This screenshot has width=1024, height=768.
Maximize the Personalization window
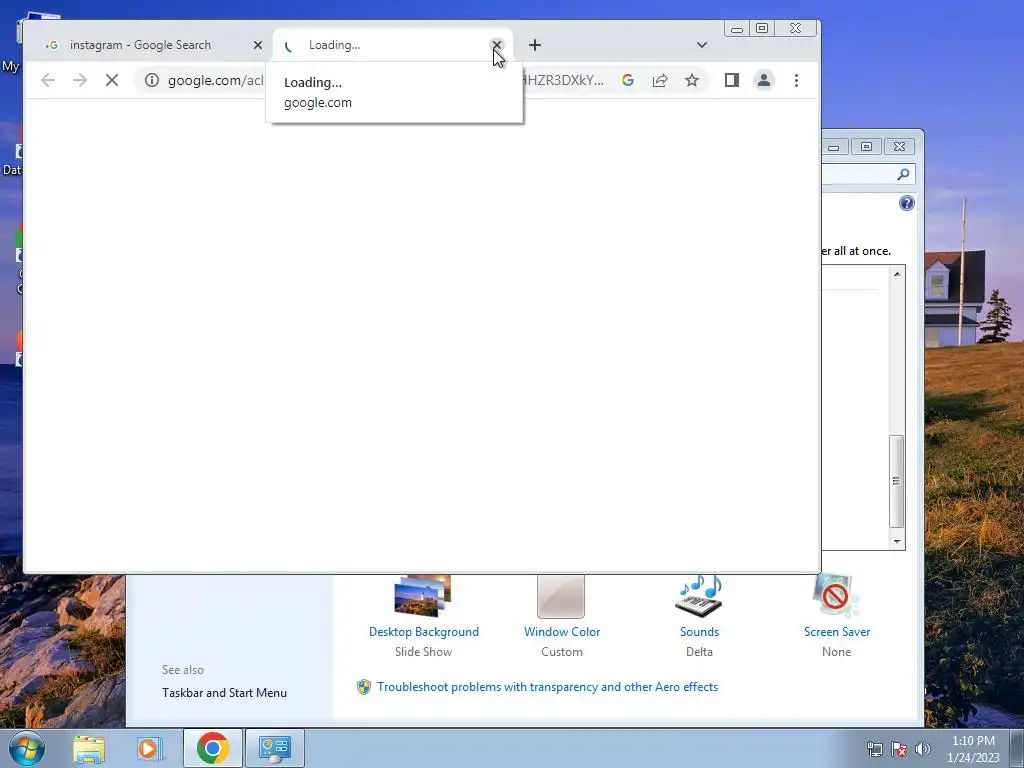tap(866, 147)
